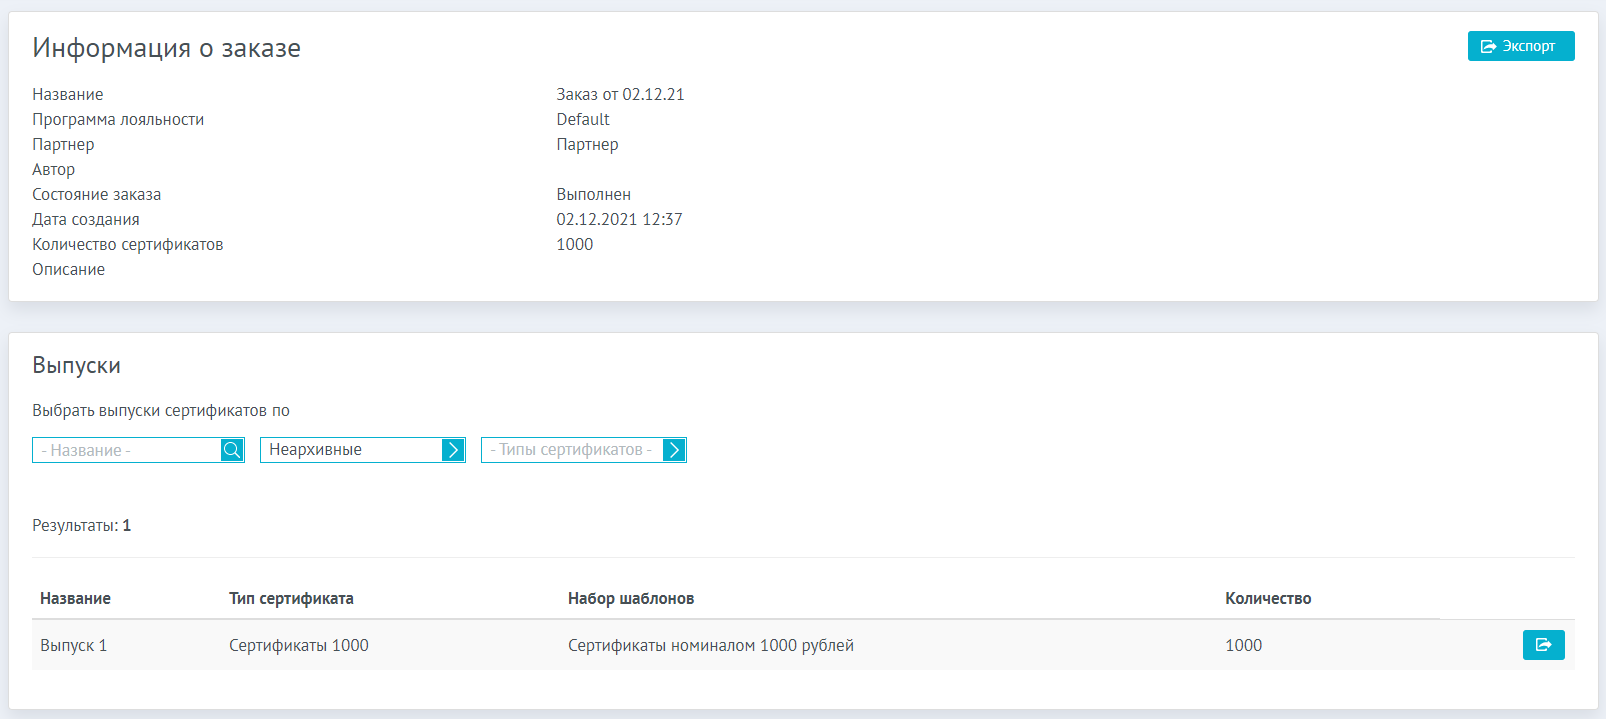Click the Количество сертификатов label
1606x719 pixels.
pos(127,244)
